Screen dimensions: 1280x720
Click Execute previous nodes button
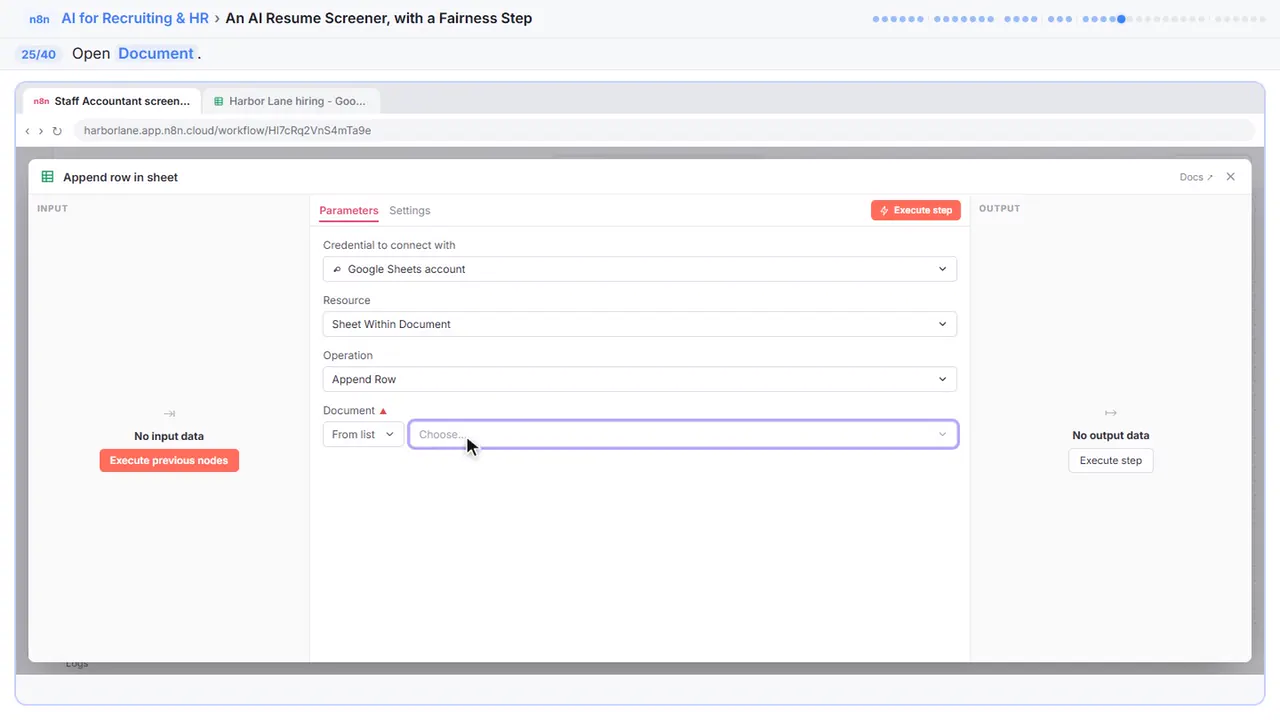click(x=169, y=460)
